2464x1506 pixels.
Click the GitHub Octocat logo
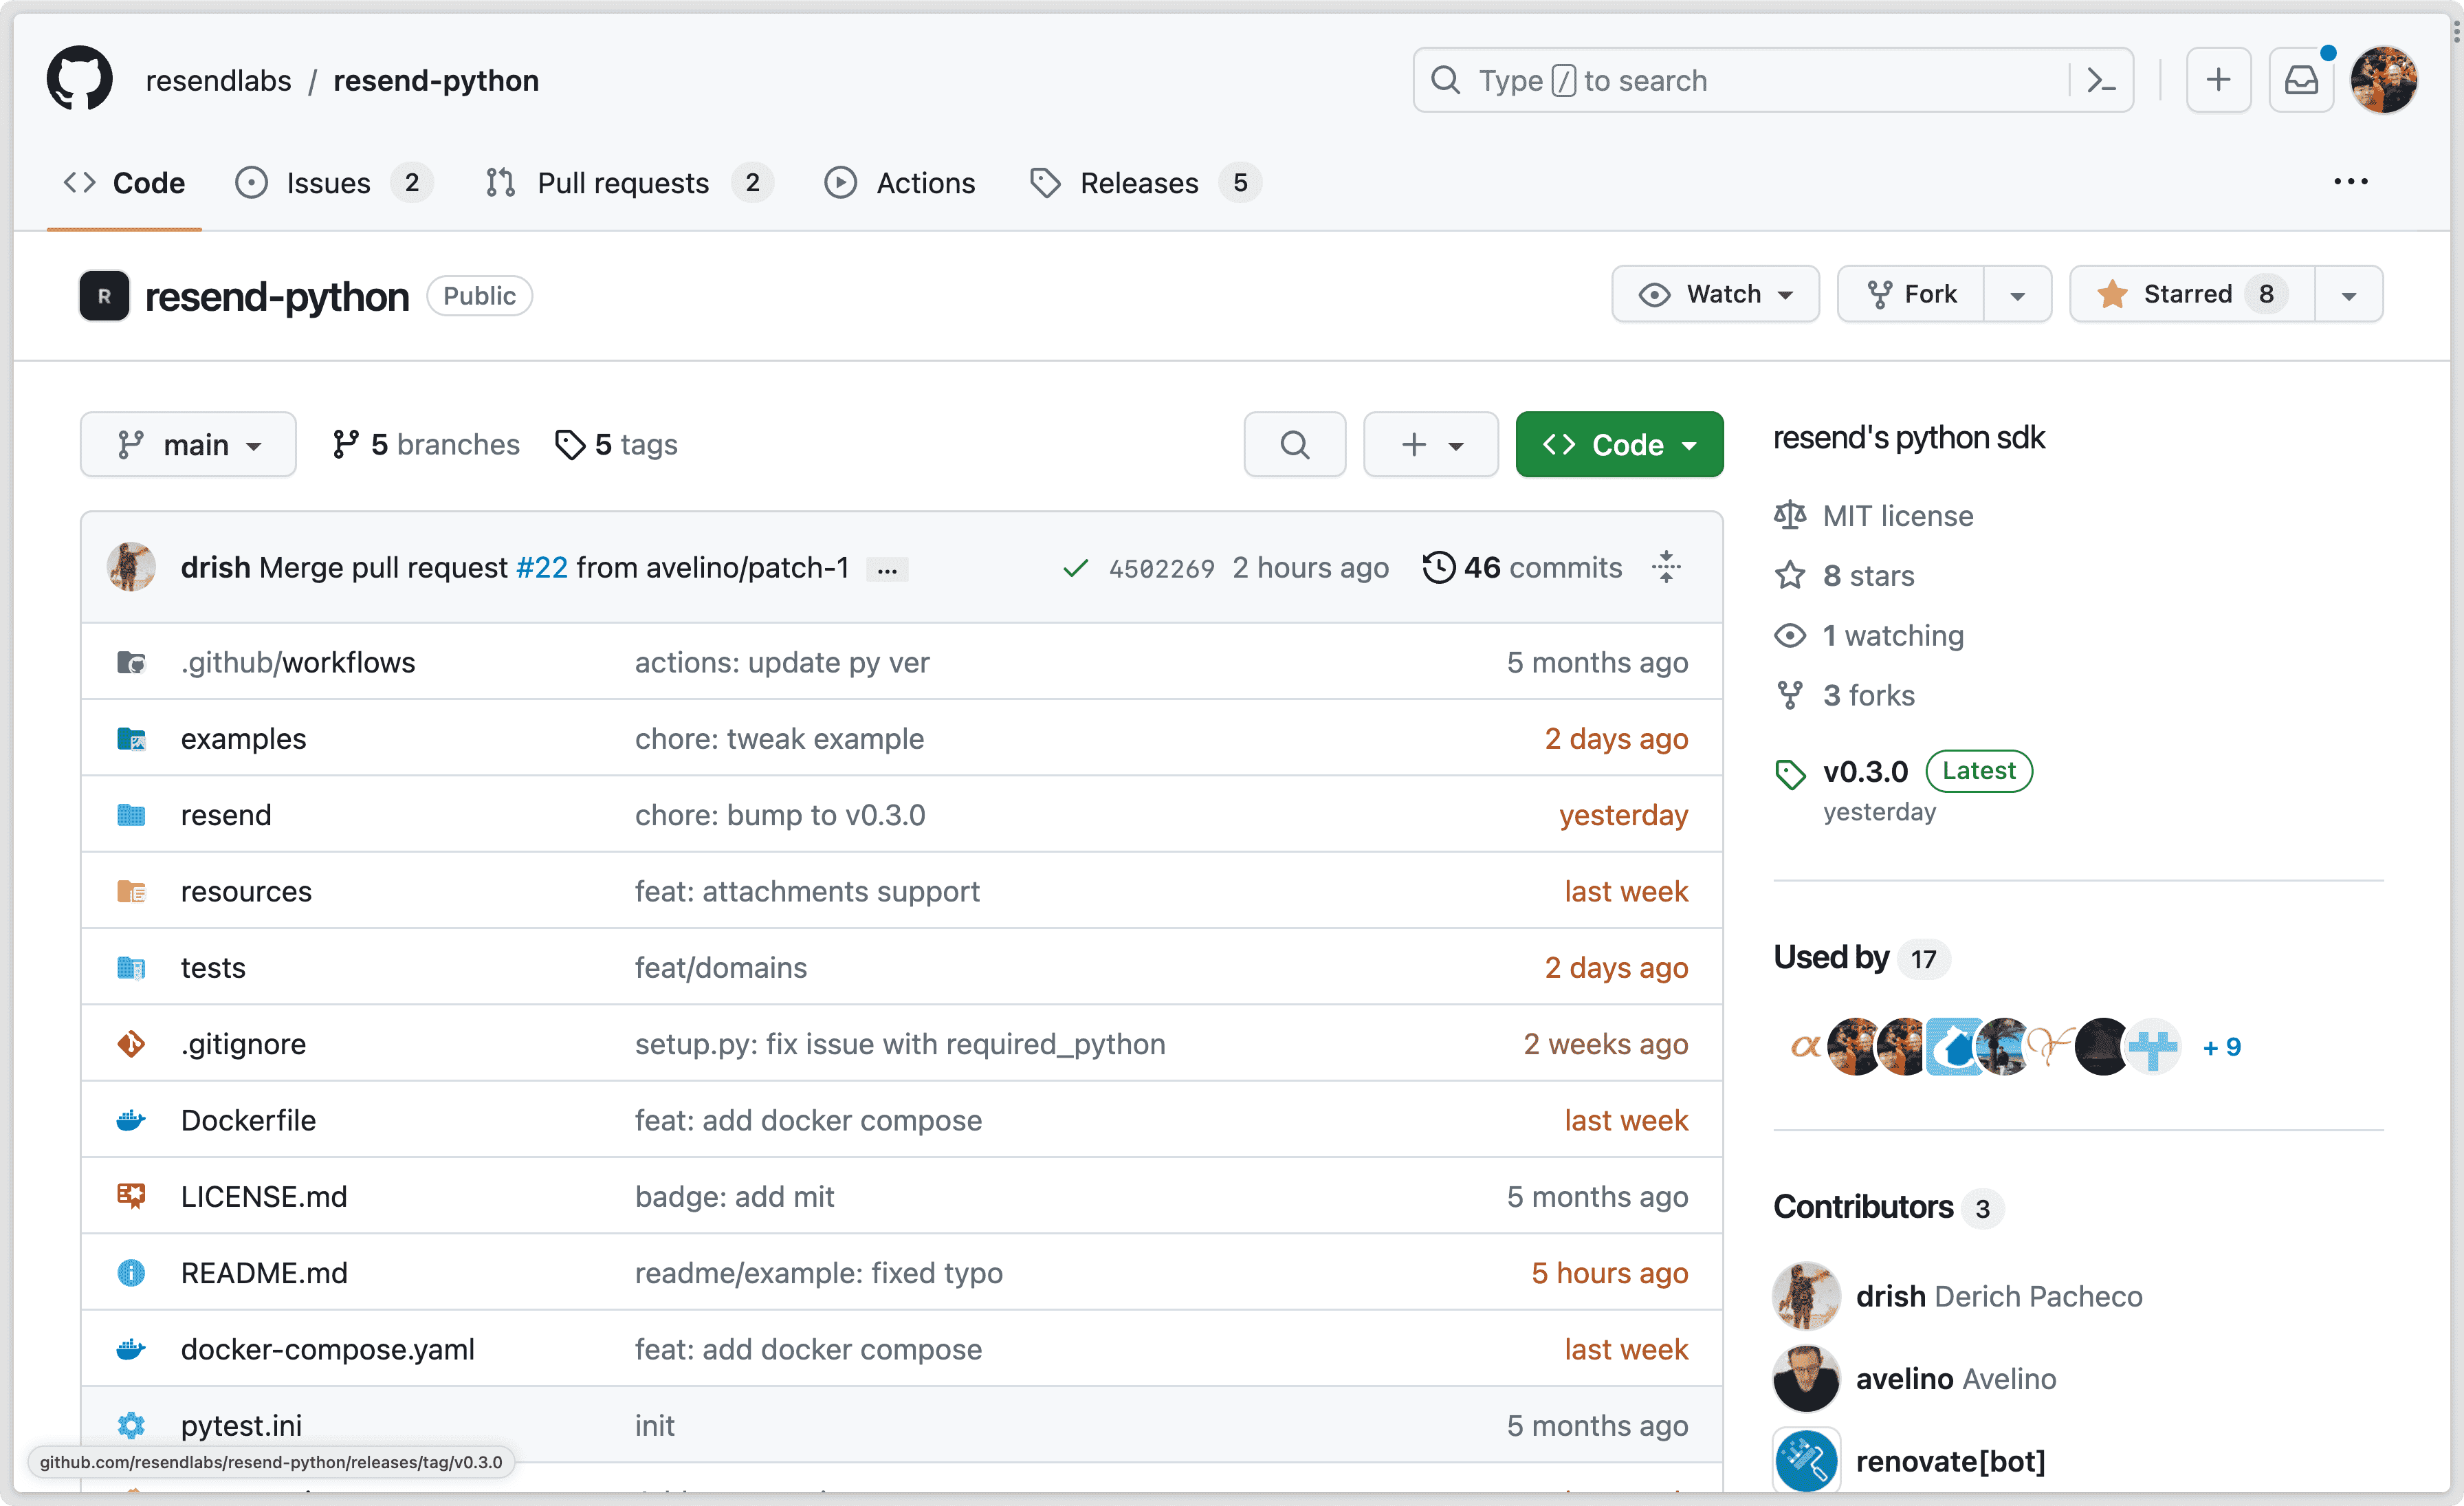point(79,79)
